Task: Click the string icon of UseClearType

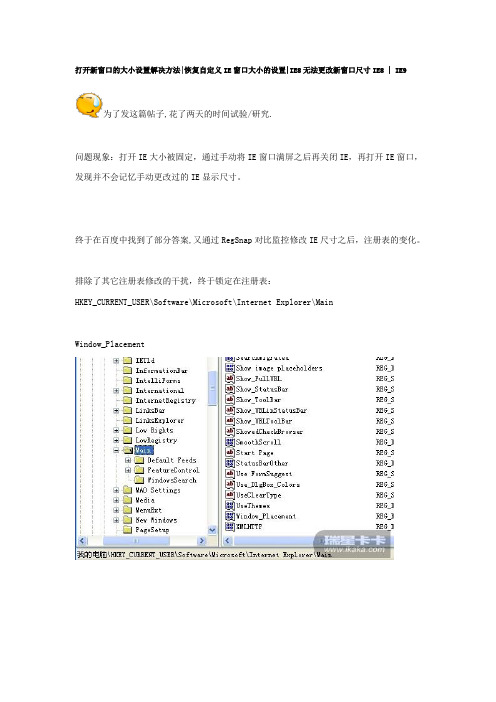Action: coord(230,495)
